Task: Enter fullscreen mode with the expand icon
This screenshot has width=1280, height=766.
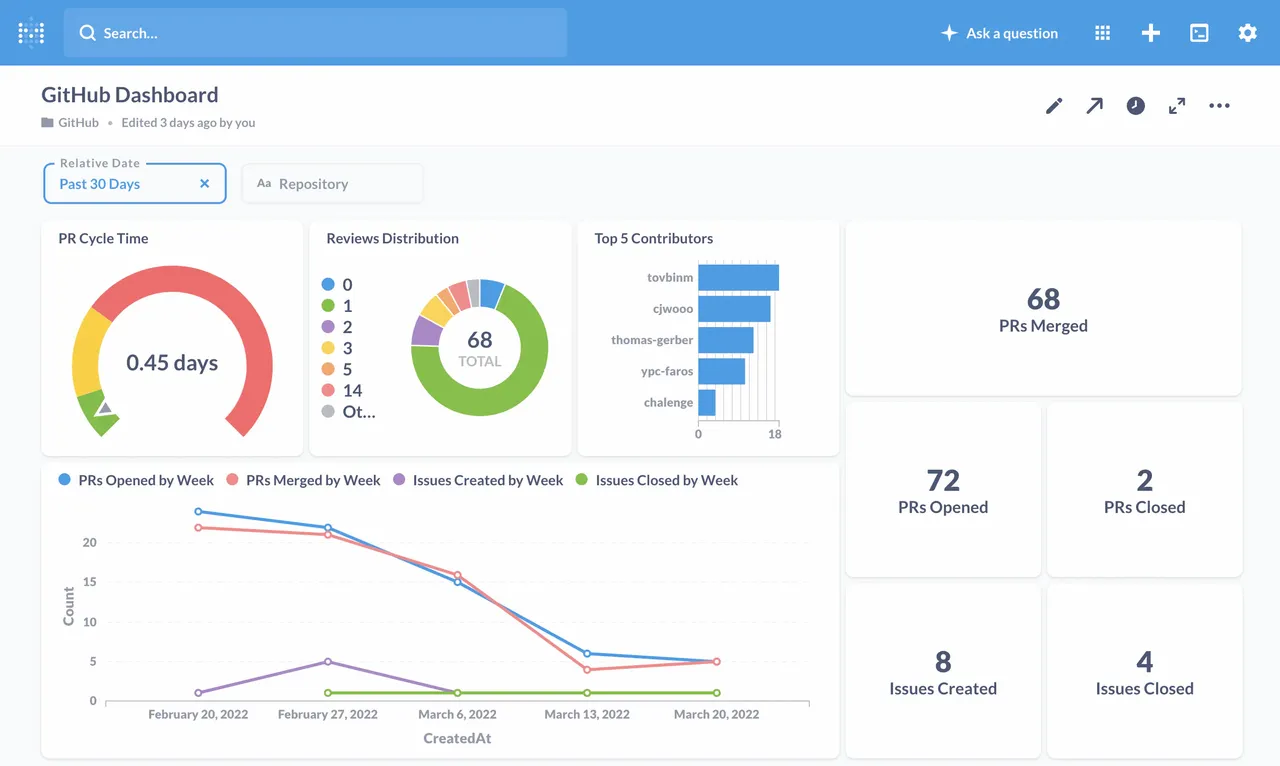Action: point(1177,105)
